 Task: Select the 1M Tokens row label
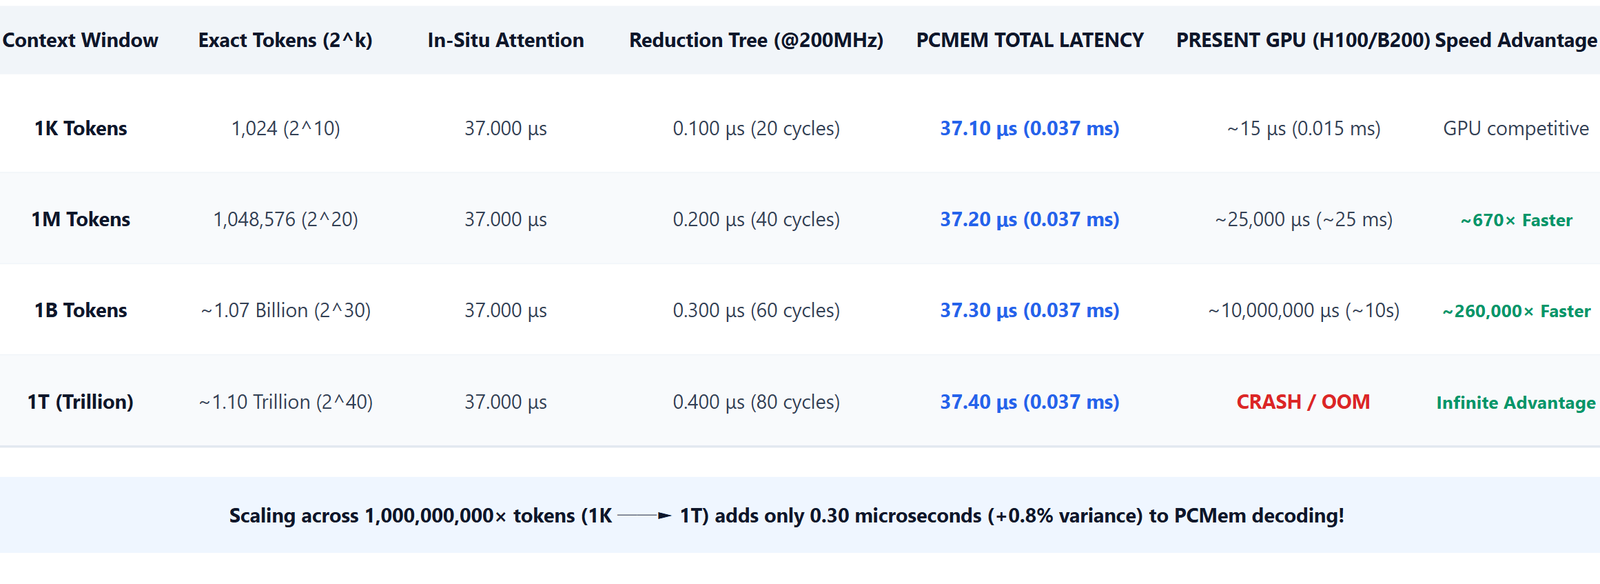(81, 219)
